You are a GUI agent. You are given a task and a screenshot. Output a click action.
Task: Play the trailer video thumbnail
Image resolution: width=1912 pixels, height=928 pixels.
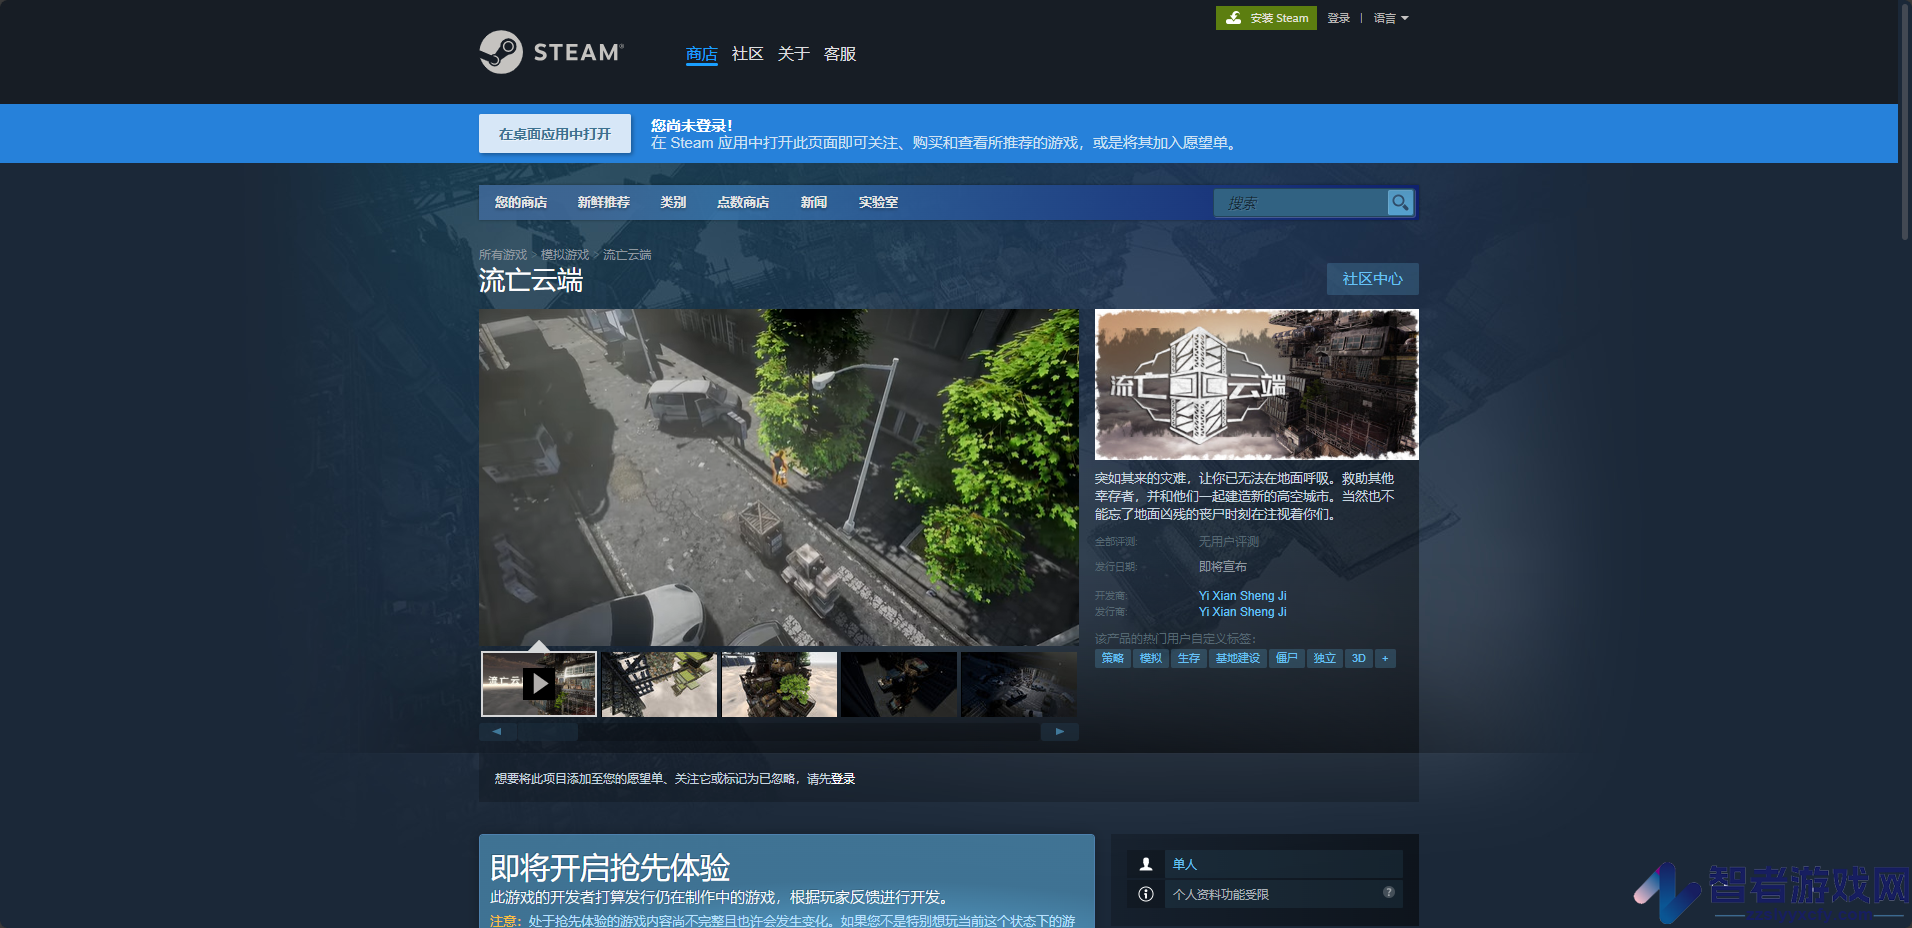pos(539,684)
